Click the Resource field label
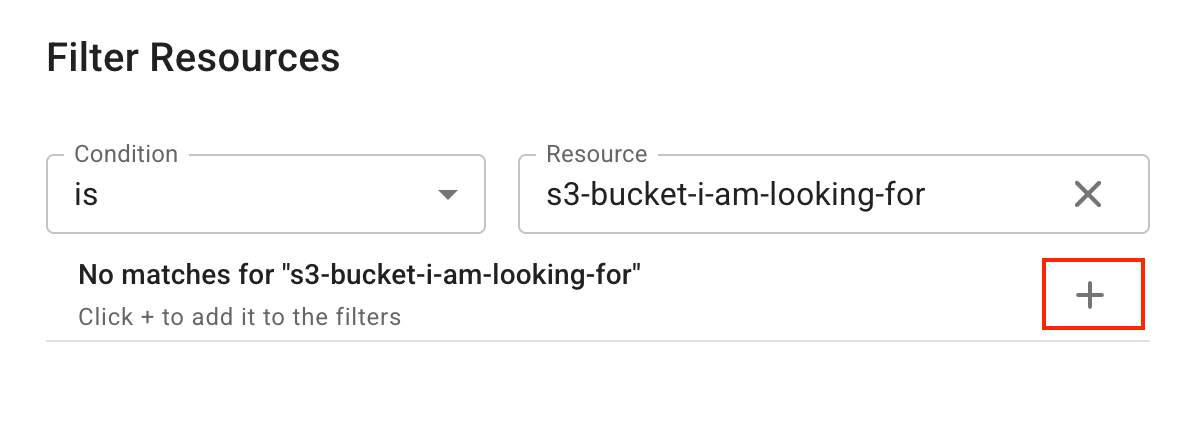 (596, 154)
